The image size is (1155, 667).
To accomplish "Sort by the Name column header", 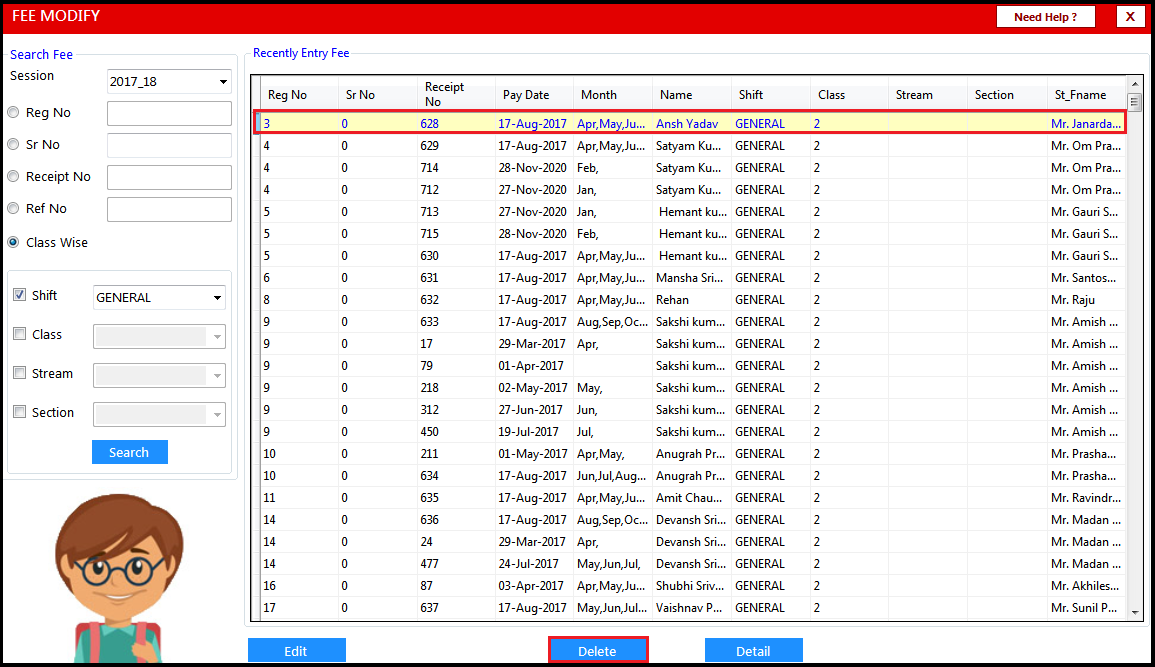I will click(692, 95).
